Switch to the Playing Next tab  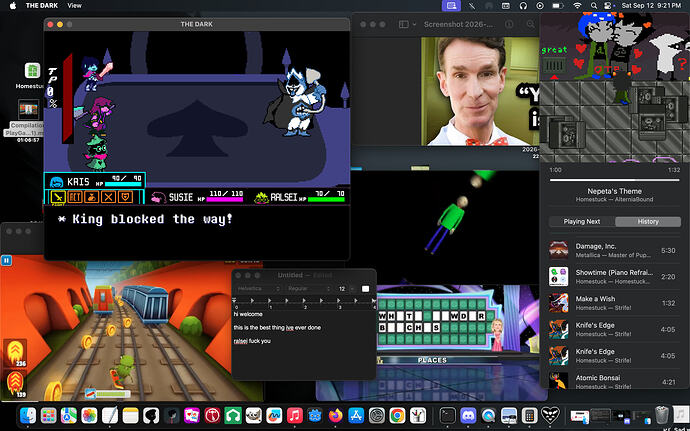582,221
